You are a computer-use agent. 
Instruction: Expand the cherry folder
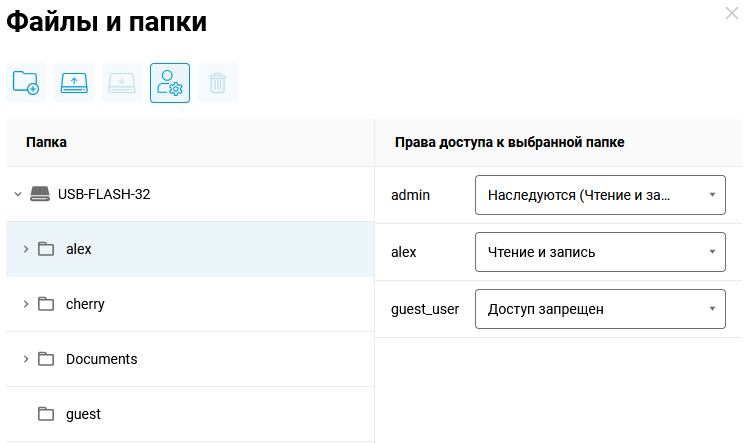pyautogui.click(x=26, y=304)
